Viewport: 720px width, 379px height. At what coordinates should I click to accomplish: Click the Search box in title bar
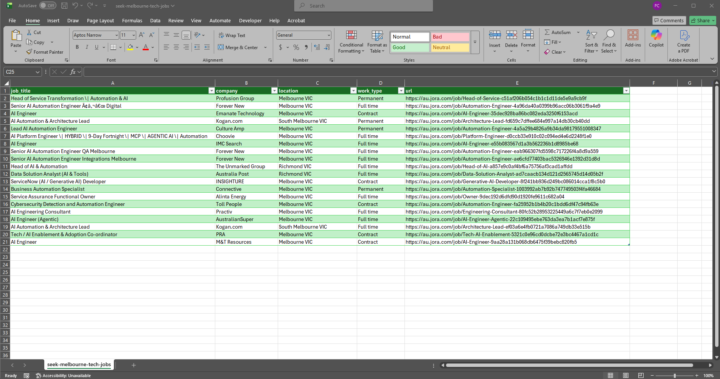click(x=363, y=6)
